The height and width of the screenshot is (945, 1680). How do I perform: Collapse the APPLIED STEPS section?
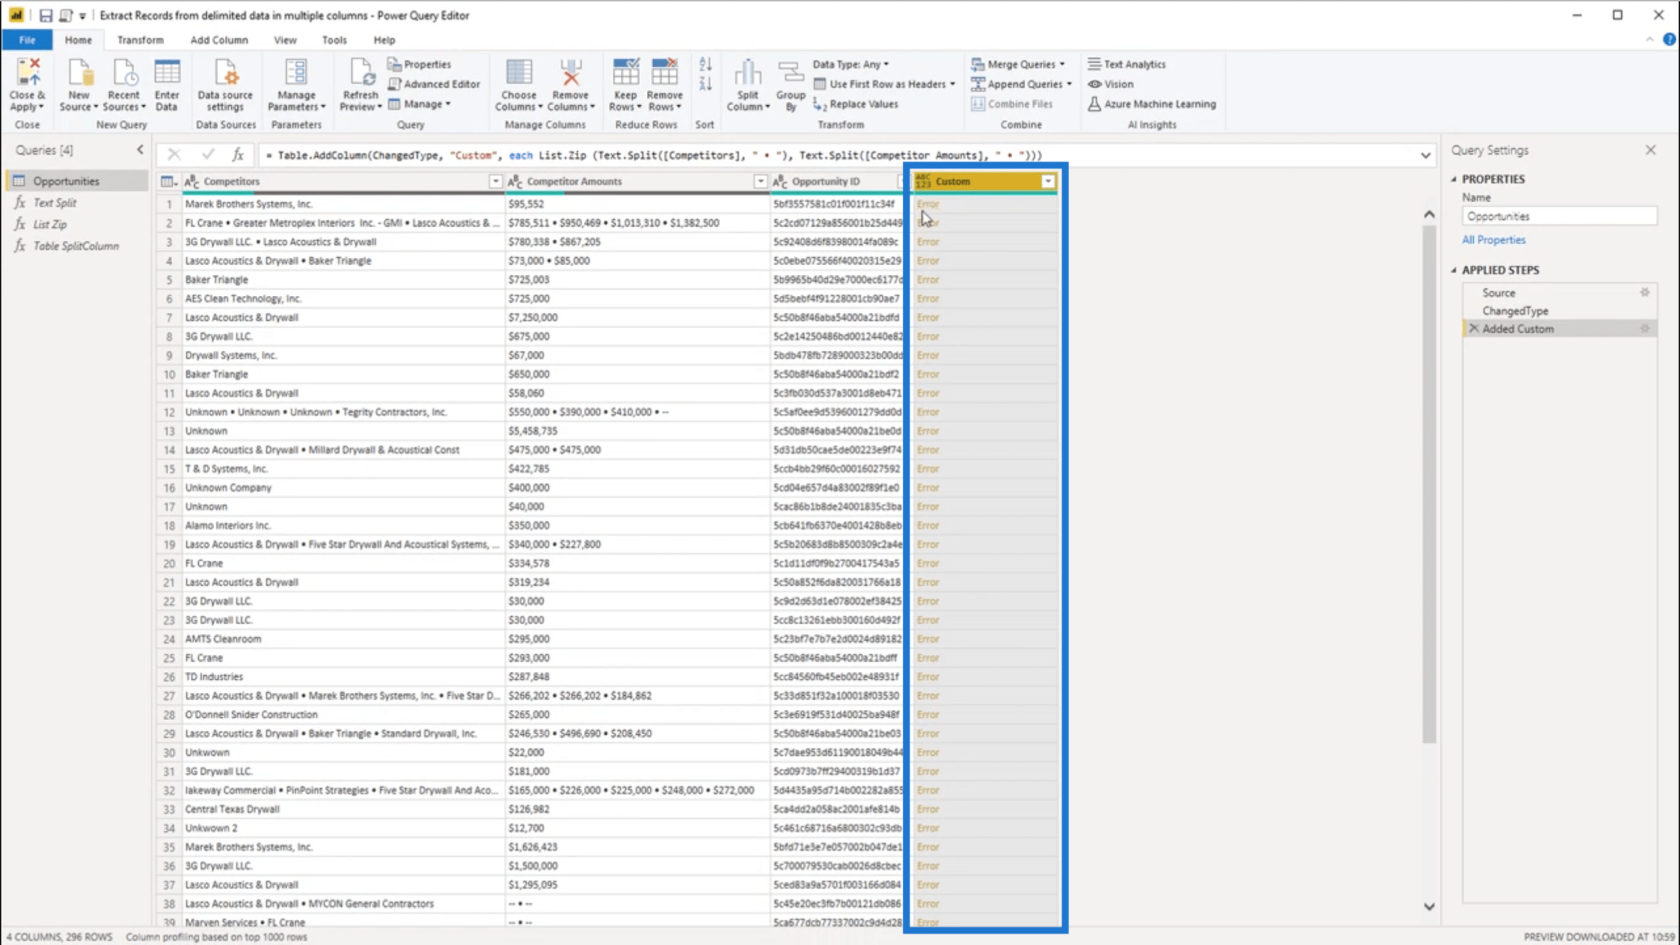point(1454,270)
